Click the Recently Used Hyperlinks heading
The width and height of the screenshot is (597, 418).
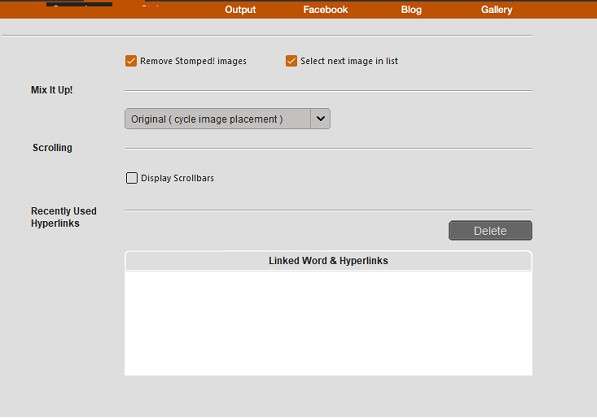tap(64, 217)
